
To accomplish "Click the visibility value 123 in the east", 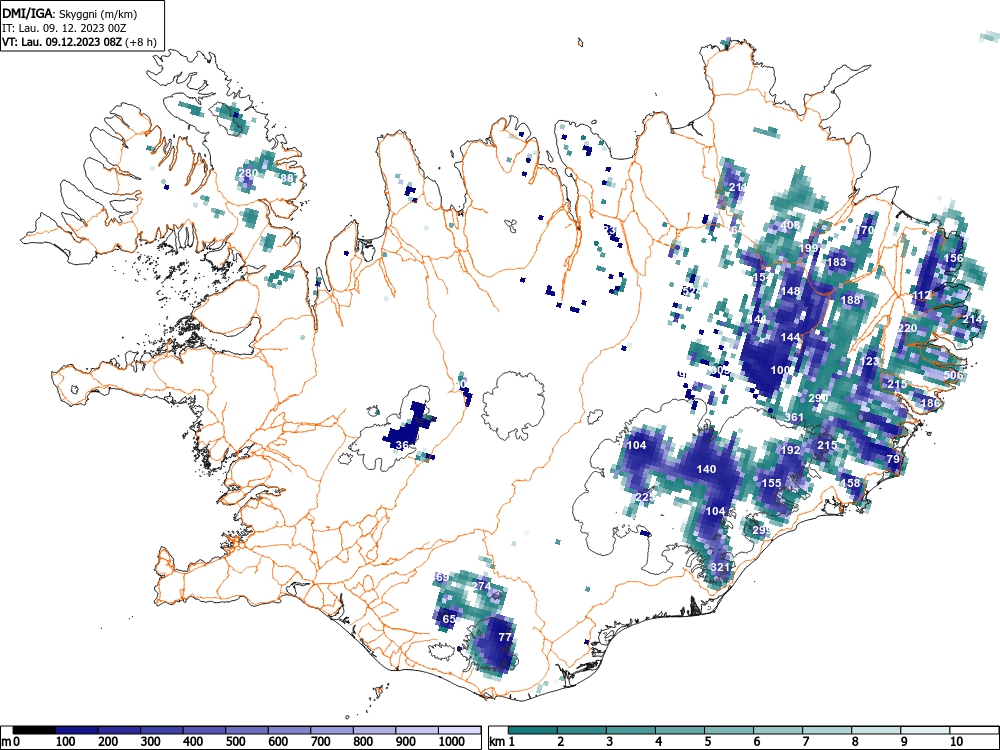I will [x=869, y=361].
